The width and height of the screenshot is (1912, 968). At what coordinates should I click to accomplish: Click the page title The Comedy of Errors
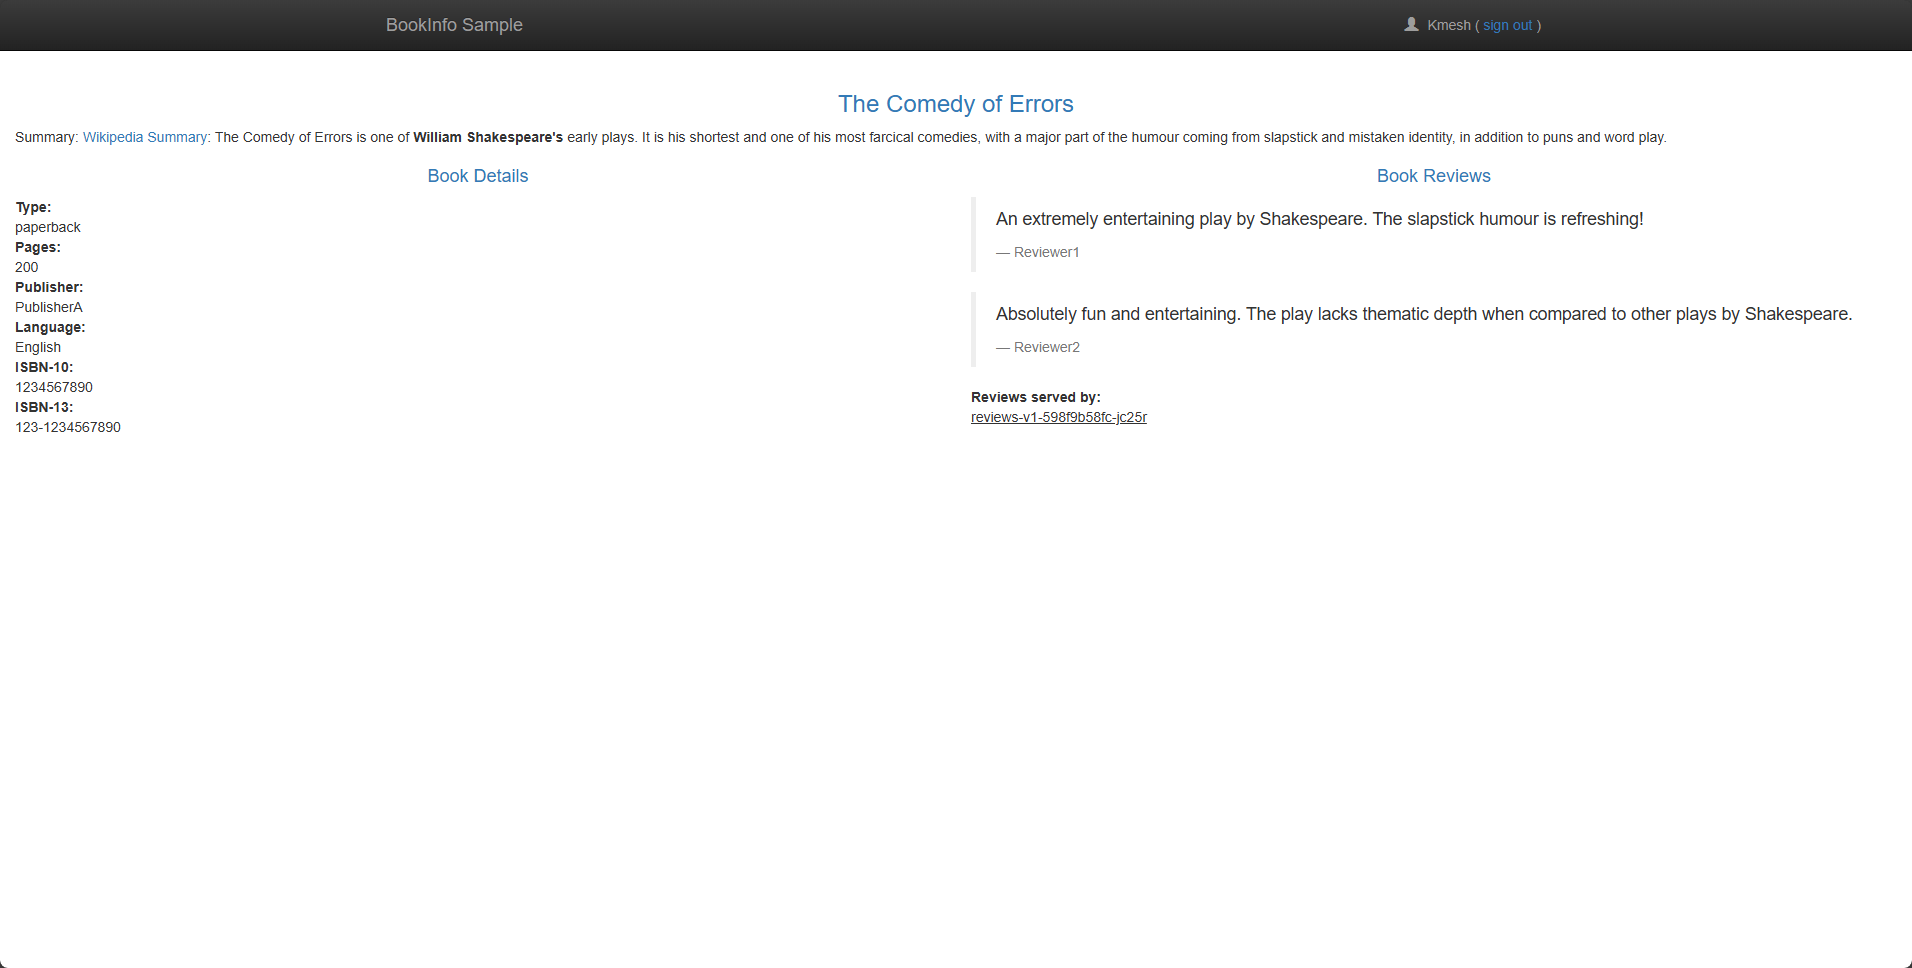(x=954, y=104)
